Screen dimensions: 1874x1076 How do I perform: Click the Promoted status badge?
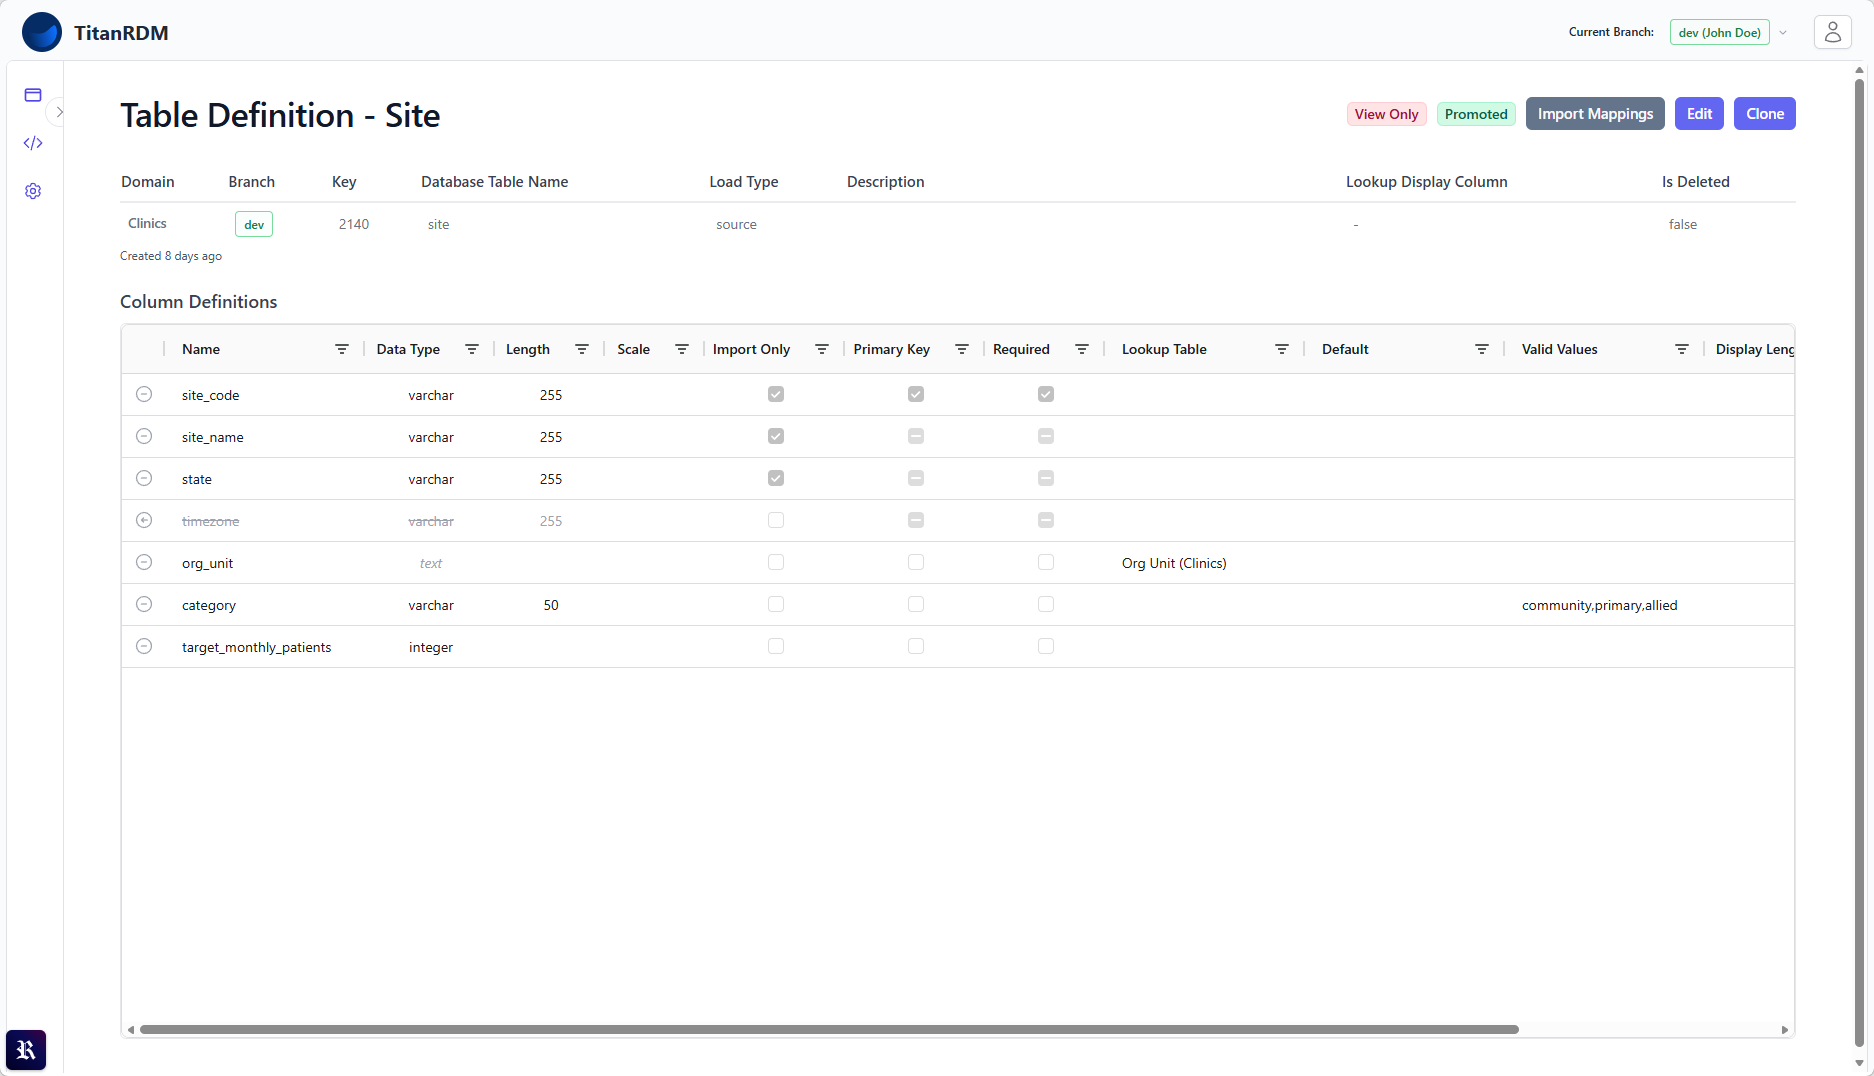pos(1476,114)
